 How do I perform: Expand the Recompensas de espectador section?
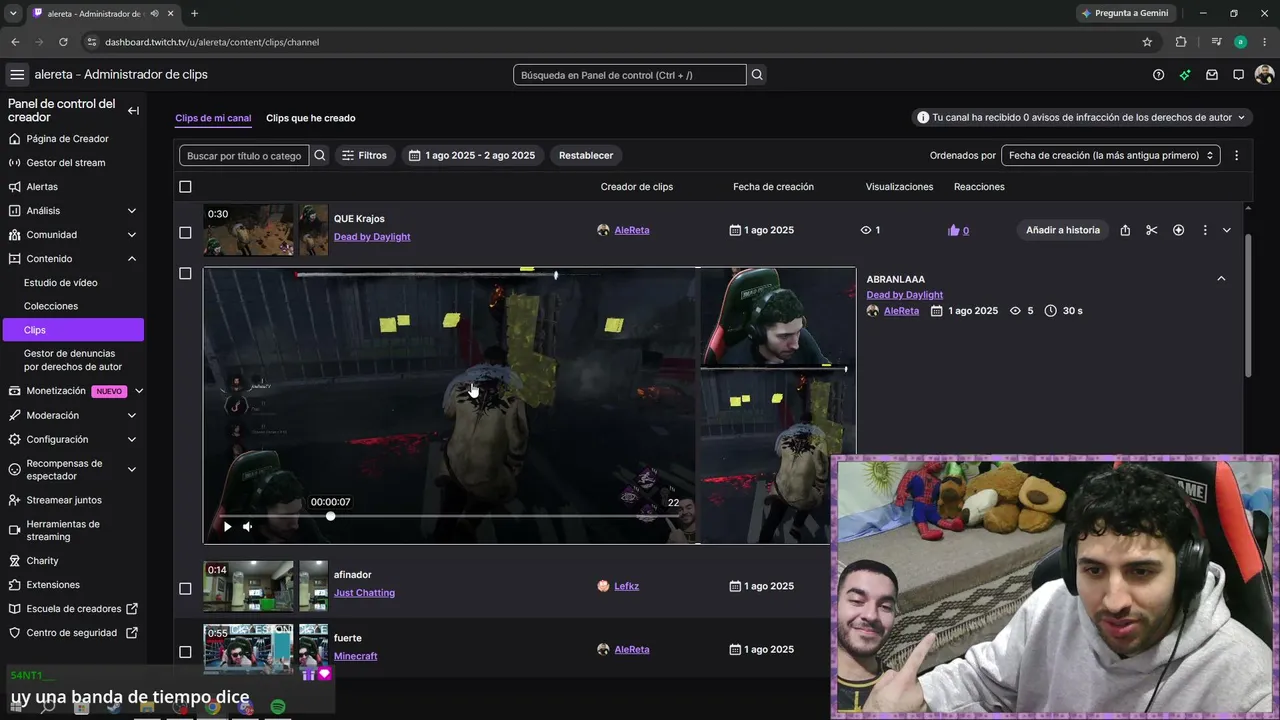pyautogui.click(x=132, y=470)
